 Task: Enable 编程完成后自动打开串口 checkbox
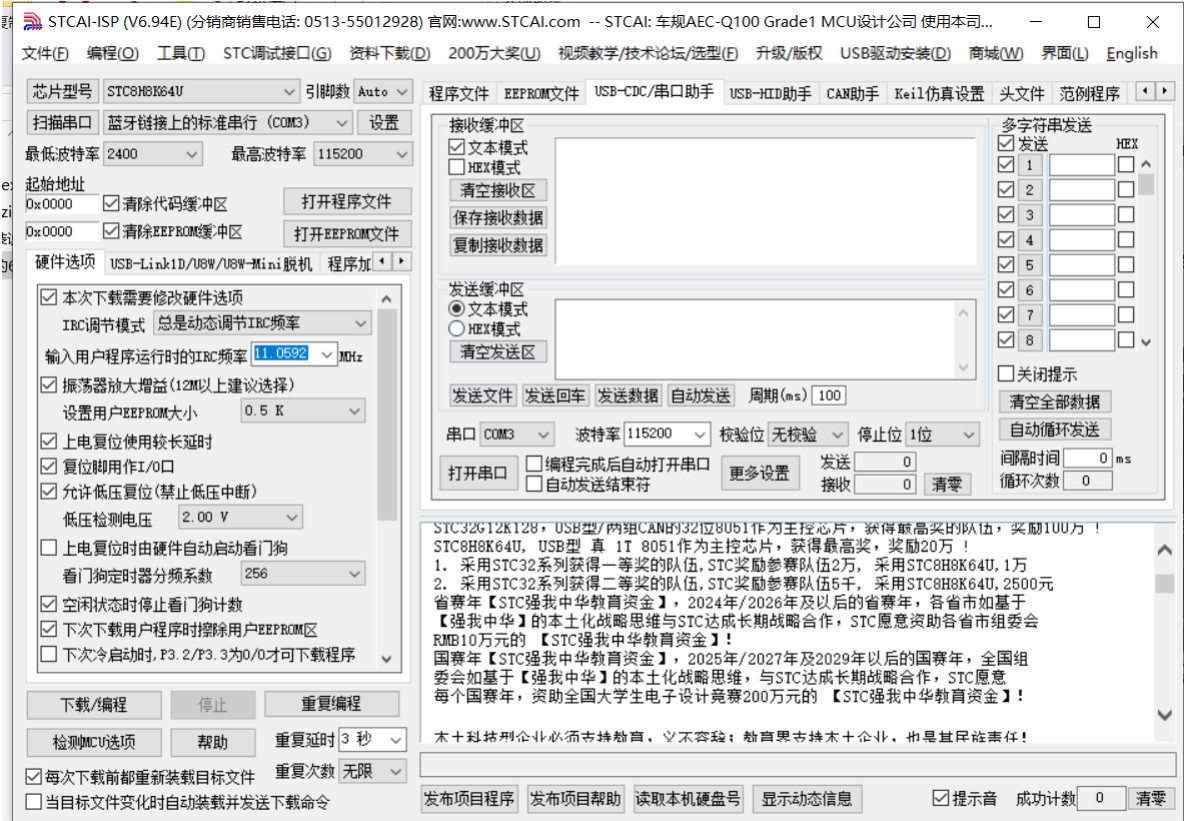point(534,464)
